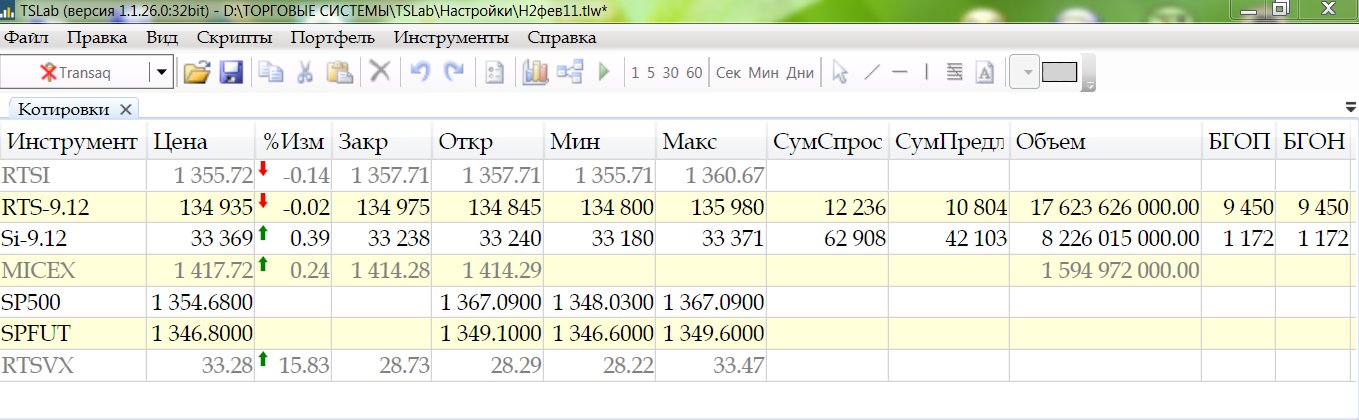This screenshot has width=1359, height=420.
Task: Select the SP500 instrument row
Action: pos(676,302)
